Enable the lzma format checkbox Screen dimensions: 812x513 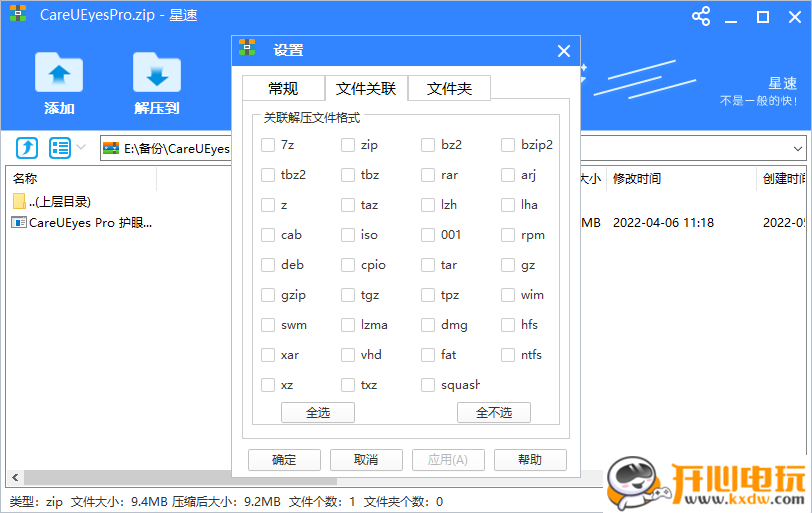(348, 325)
